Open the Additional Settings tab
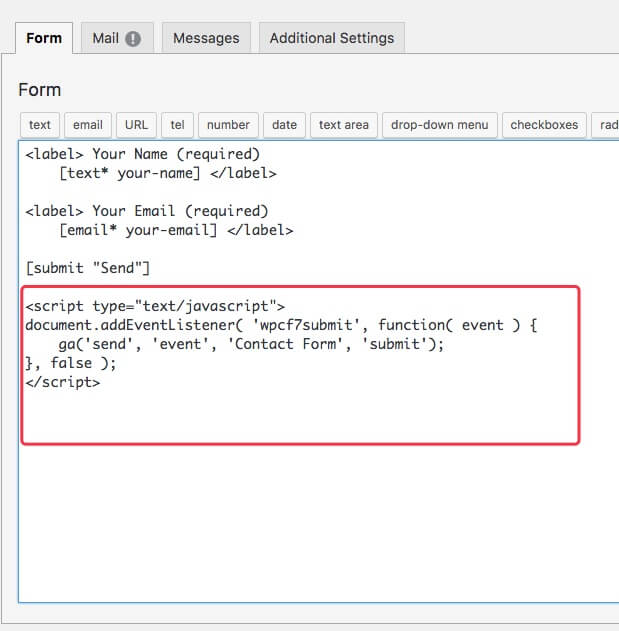 [331, 38]
